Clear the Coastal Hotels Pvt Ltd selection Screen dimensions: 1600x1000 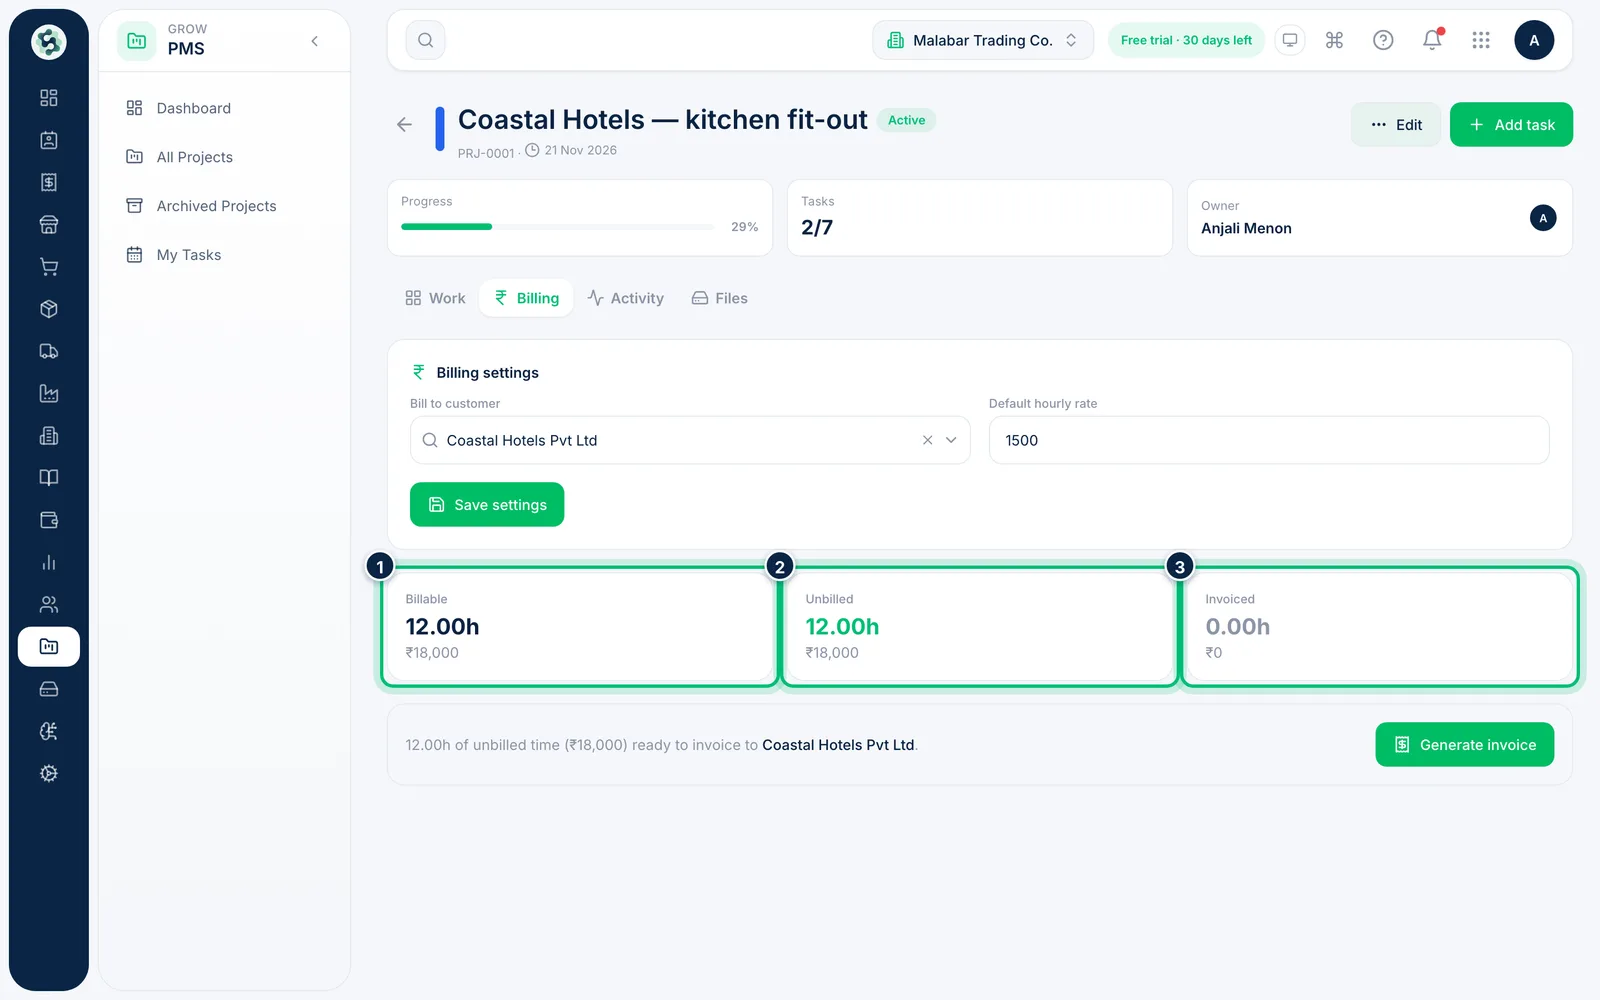[x=927, y=440]
